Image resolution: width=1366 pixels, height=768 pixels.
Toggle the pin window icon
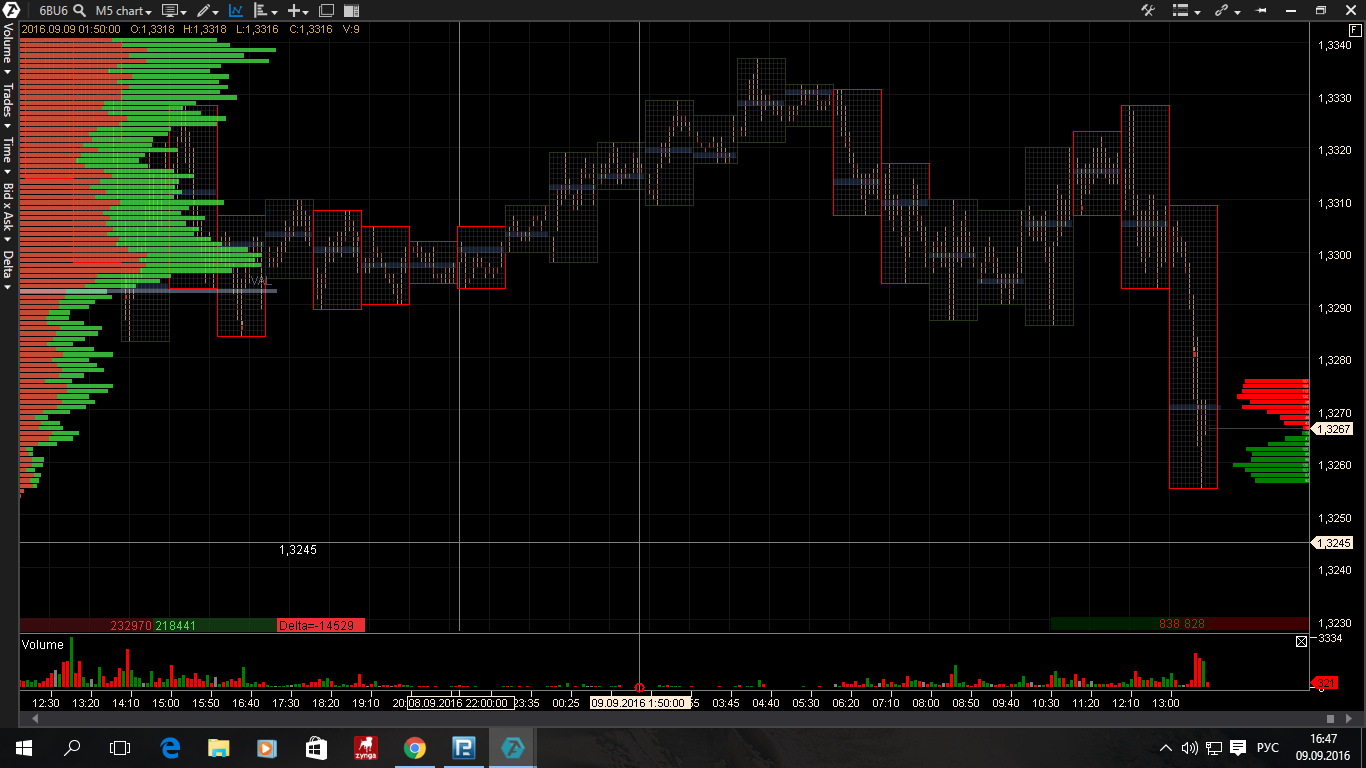tap(1261, 10)
